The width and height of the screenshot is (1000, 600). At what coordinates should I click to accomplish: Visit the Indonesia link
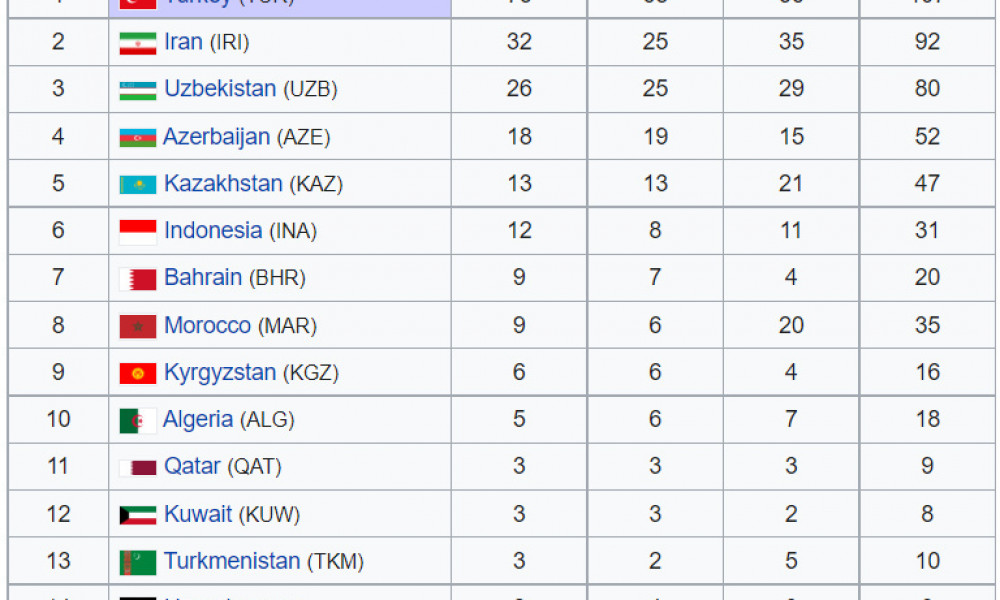coord(213,230)
